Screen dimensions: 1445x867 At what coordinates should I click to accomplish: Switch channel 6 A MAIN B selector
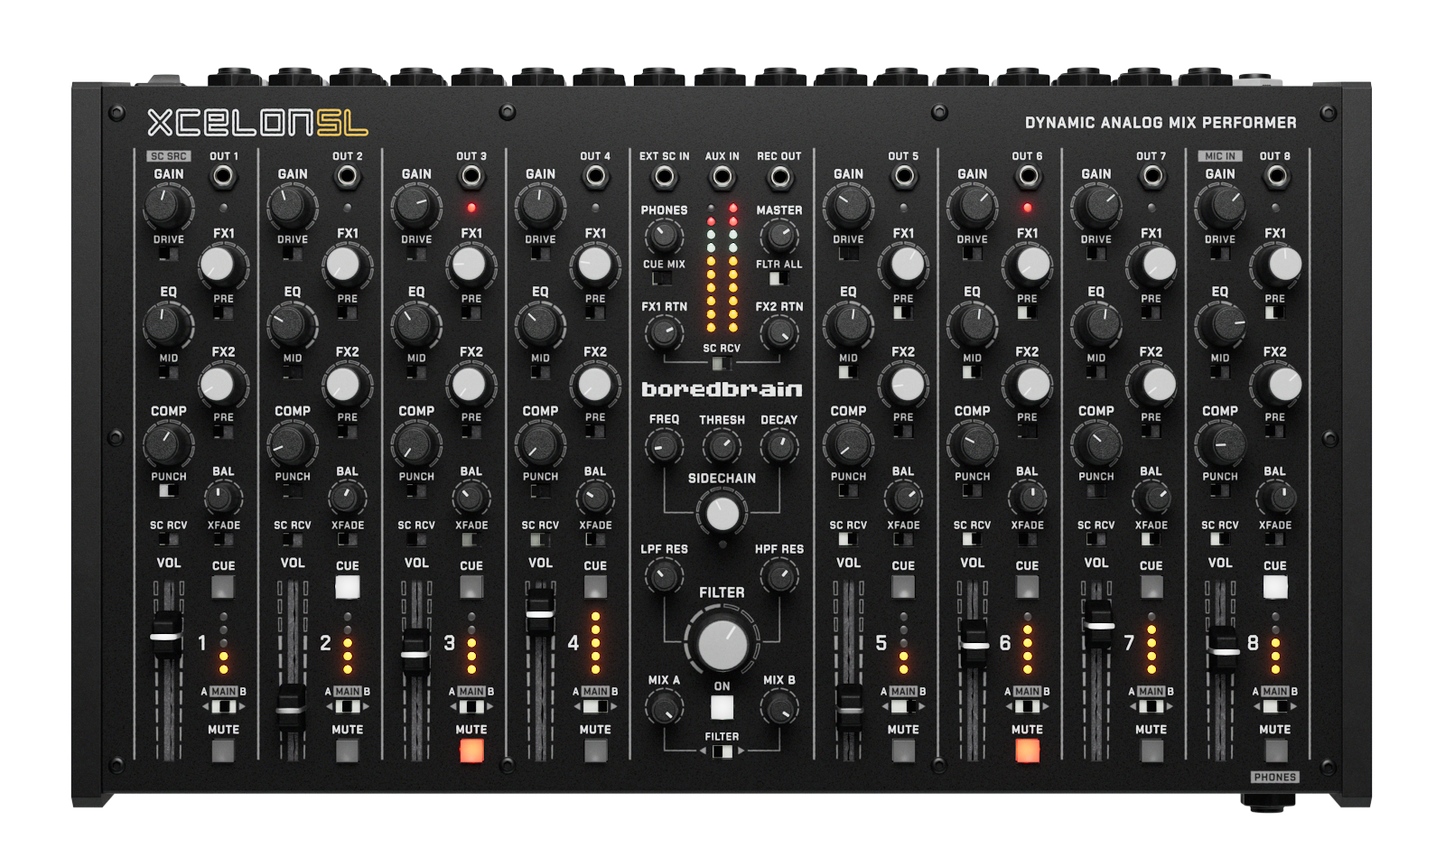tap(1027, 707)
